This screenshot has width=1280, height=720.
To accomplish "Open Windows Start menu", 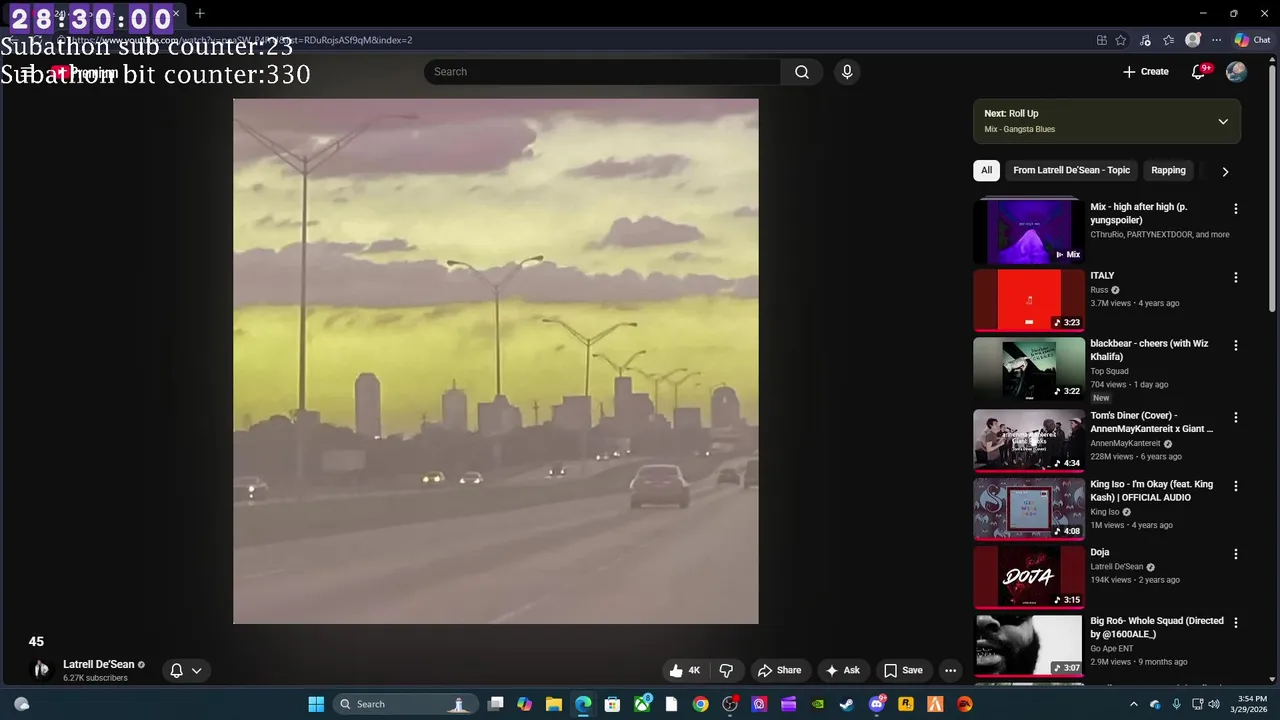I will tap(316, 704).
